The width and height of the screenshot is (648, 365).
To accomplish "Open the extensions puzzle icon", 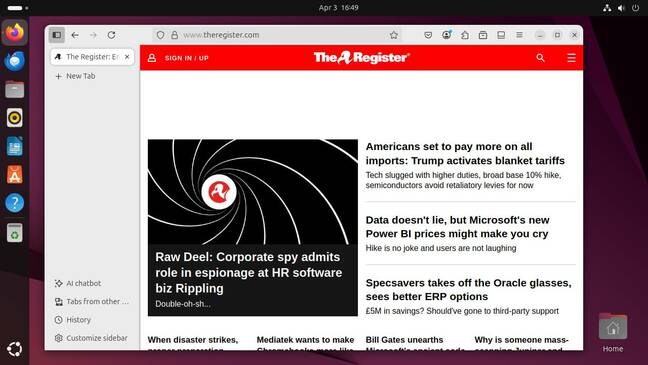I will (465, 35).
